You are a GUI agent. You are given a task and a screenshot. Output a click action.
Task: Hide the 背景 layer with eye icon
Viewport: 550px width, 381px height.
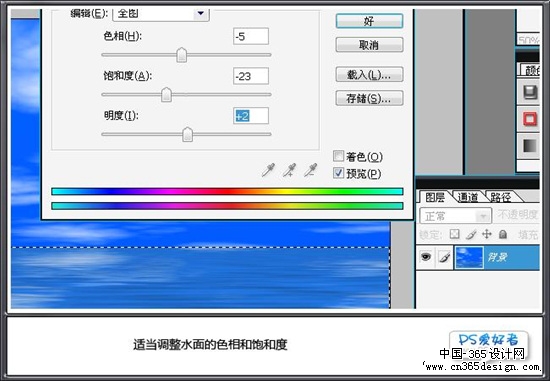(x=426, y=257)
